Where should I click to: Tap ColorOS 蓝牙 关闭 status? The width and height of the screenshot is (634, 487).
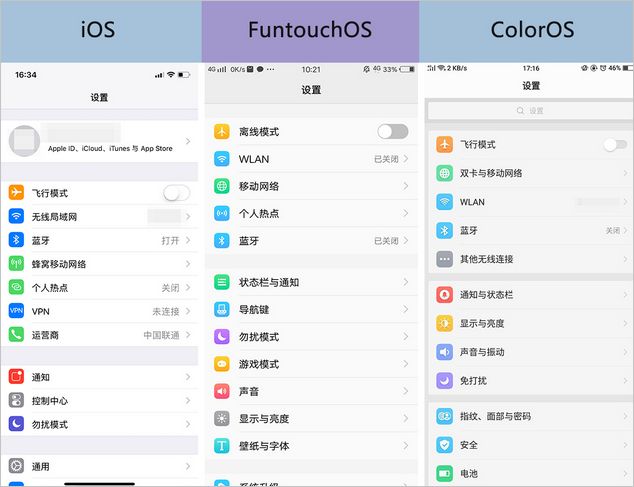[x=613, y=231]
